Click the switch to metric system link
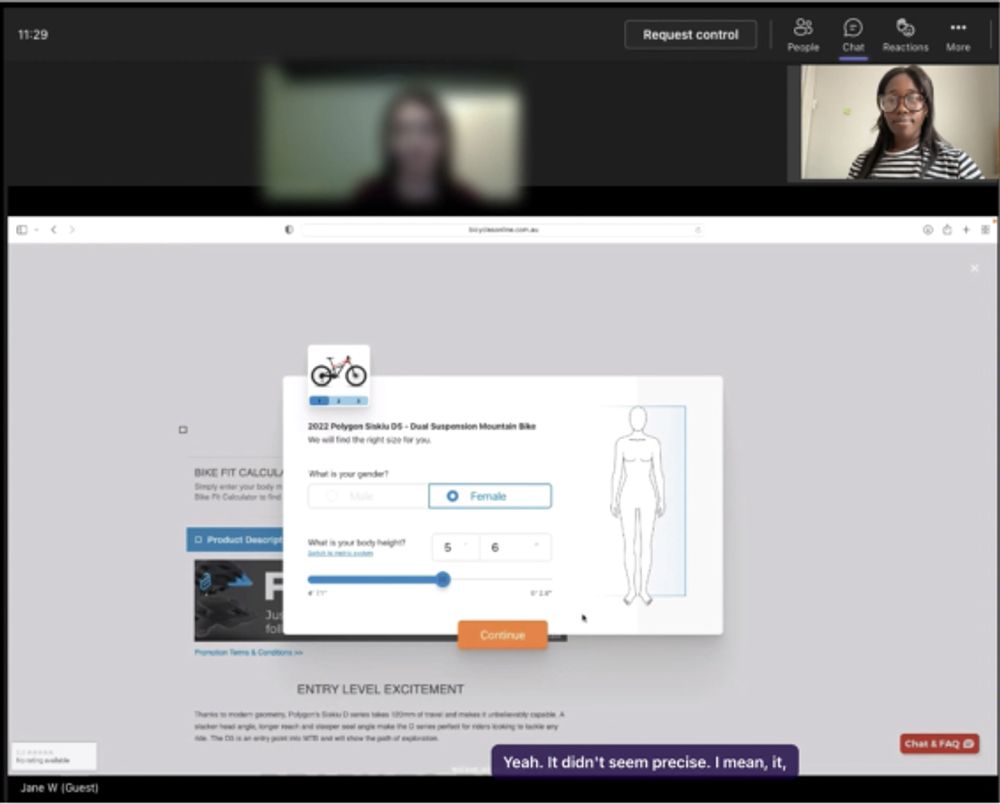This screenshot has width=1000, height=804. [340, 553]
